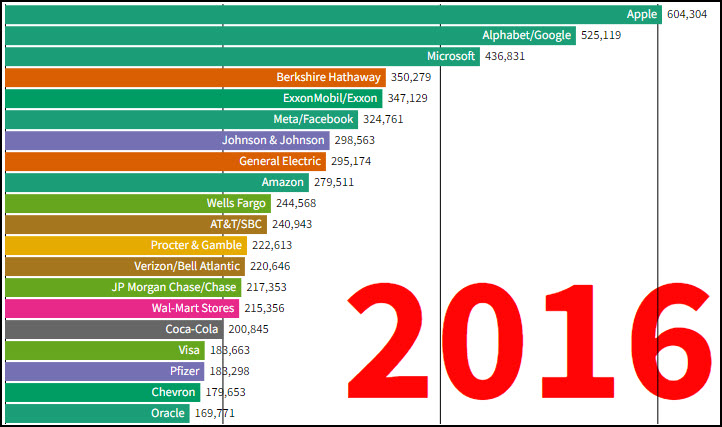Click the value 179,653
Image resolution: width=722 pixels, height=427 pixels.
tap(225, 392)
